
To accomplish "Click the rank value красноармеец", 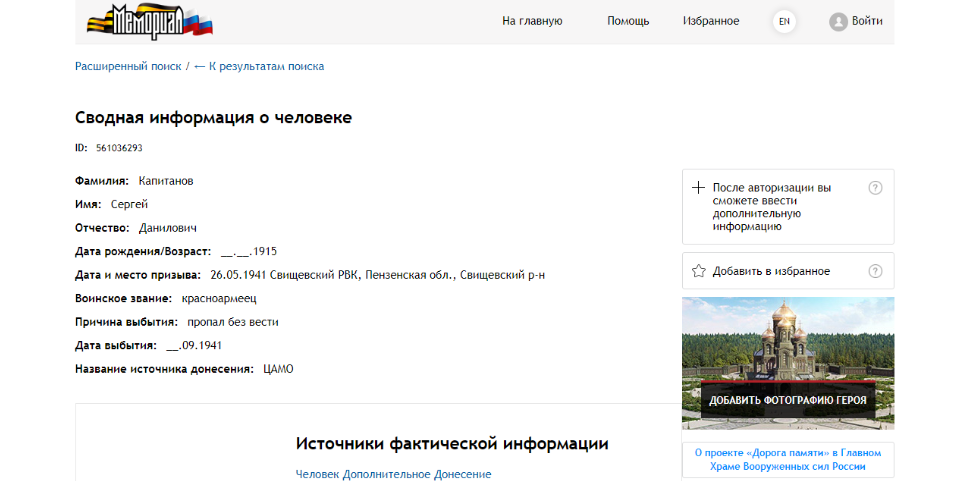I will pos(219,299).
